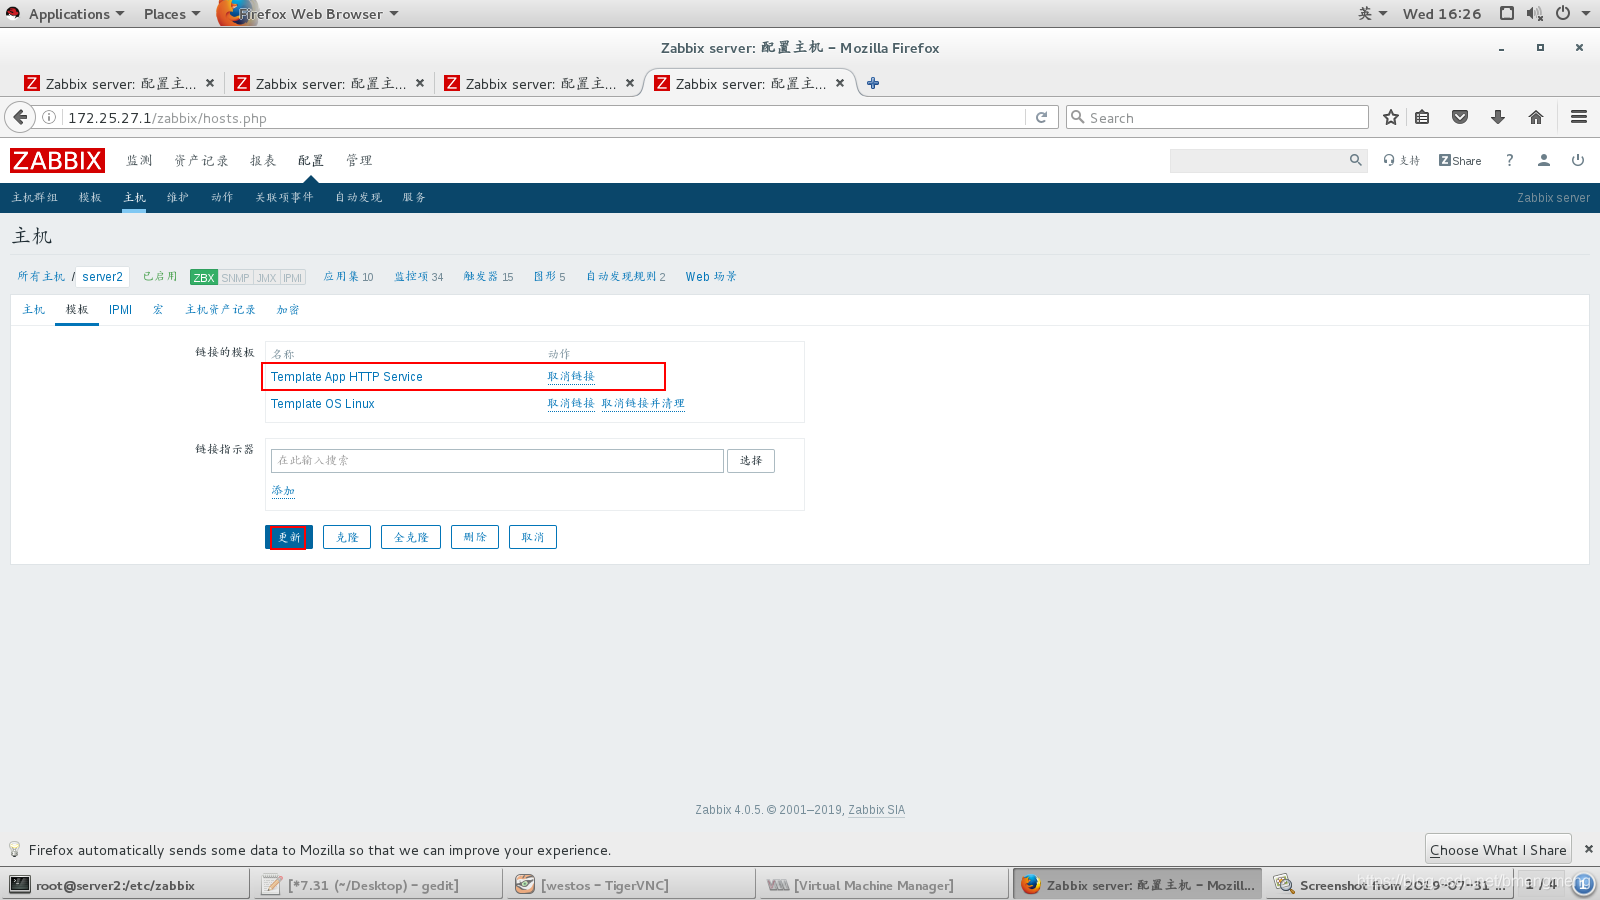Image resolution: width=1600 pixels, height=900 pixels.
Task: Open Zabbix support headset link
Action: coord(1402,160)
